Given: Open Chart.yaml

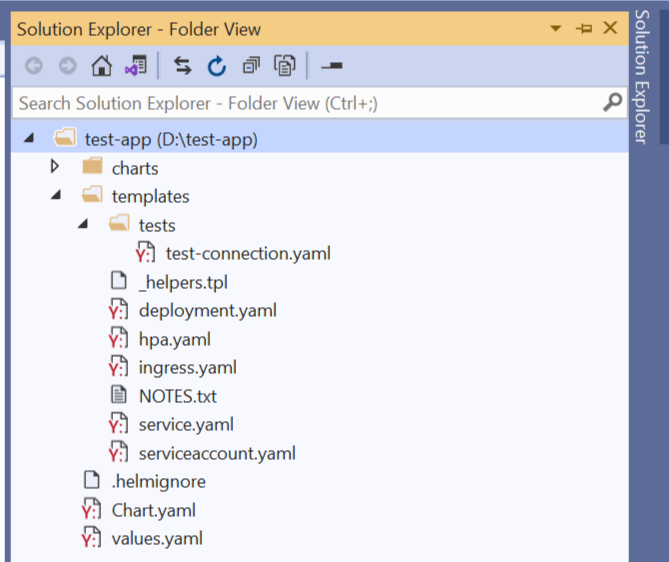Looking at the screenshot, I should point(154,510).
